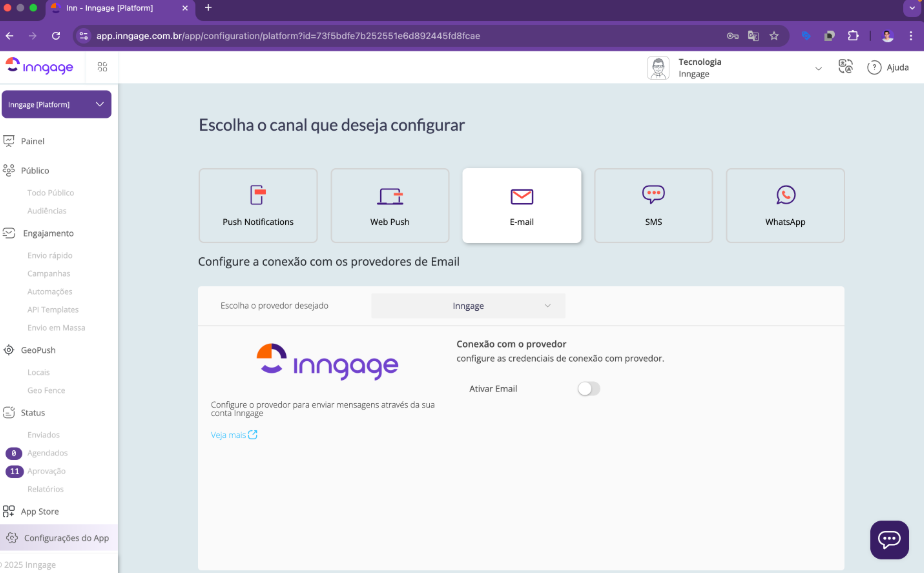Open the browser extensions puzzle icon
Viewport: 924px width, 573px height.
coord(853,36)
